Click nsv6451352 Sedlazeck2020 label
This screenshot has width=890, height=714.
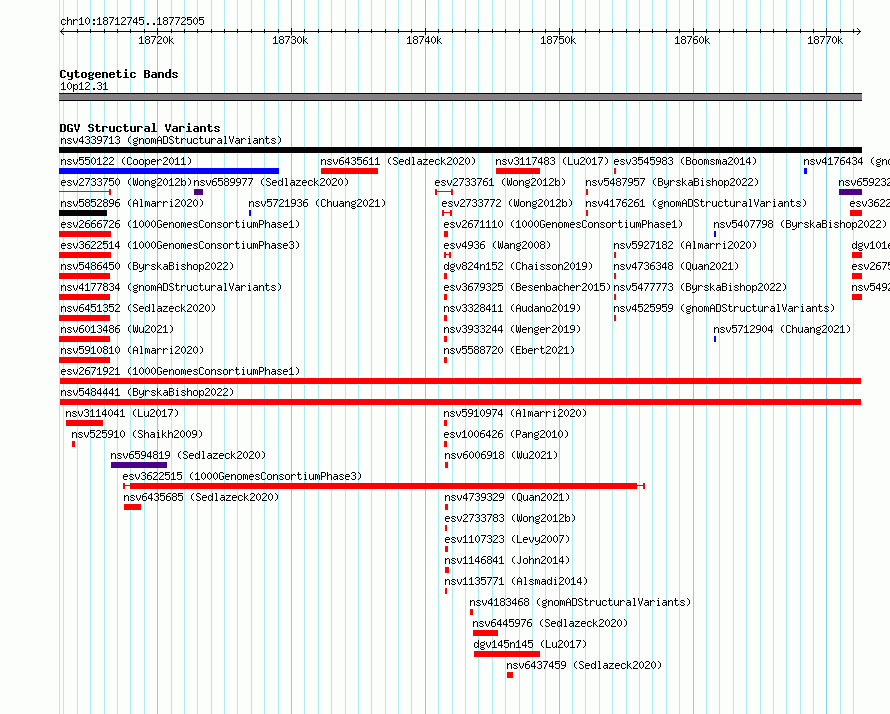click(x=138, y=308)
